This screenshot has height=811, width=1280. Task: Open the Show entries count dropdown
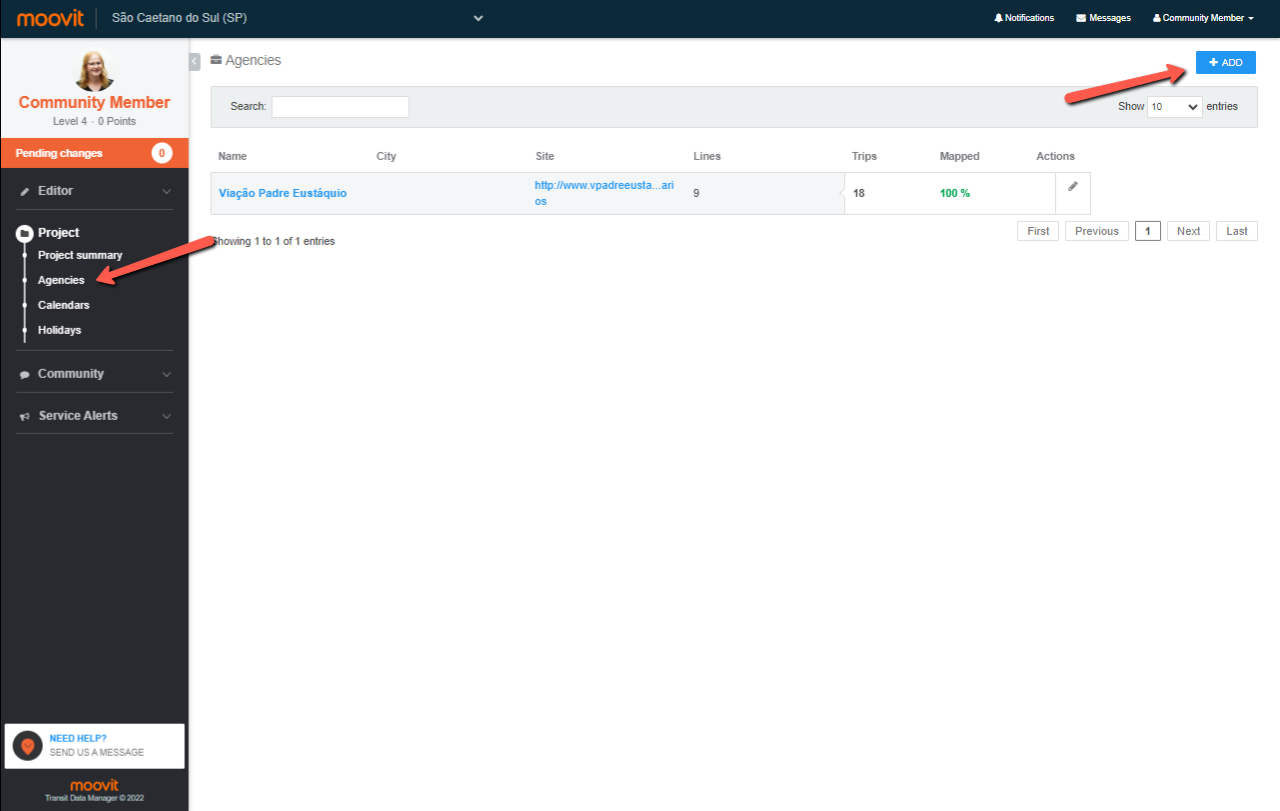click(x=1174, y=107)
